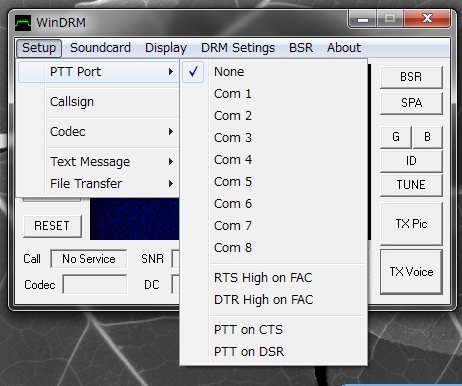Select Com 8 as PTT port

coord(274,248)
